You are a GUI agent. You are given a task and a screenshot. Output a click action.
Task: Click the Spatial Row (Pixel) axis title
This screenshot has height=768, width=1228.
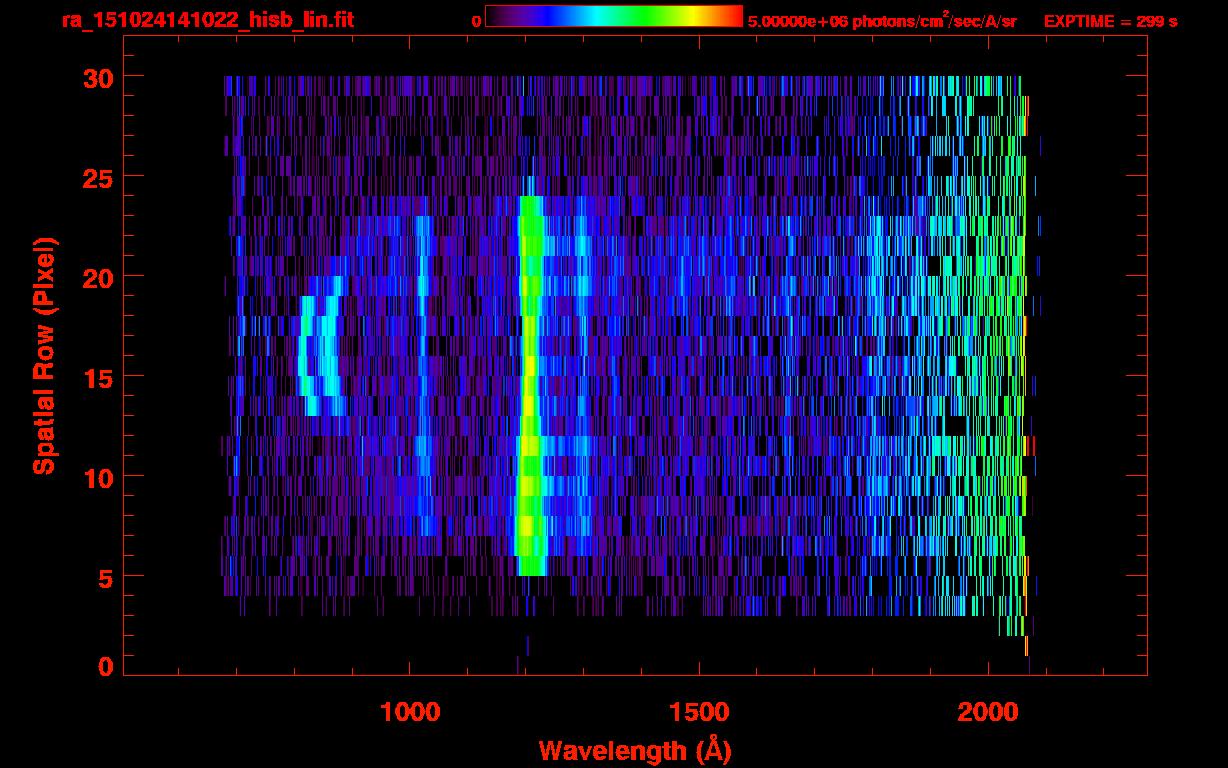click(43, 355)
